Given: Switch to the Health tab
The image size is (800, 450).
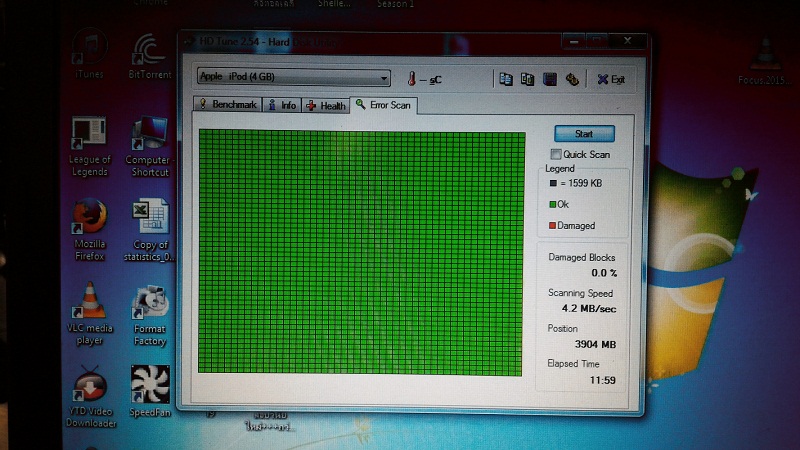Looking at the screenshot, I should pyautogui.click(x=326, y=106).
